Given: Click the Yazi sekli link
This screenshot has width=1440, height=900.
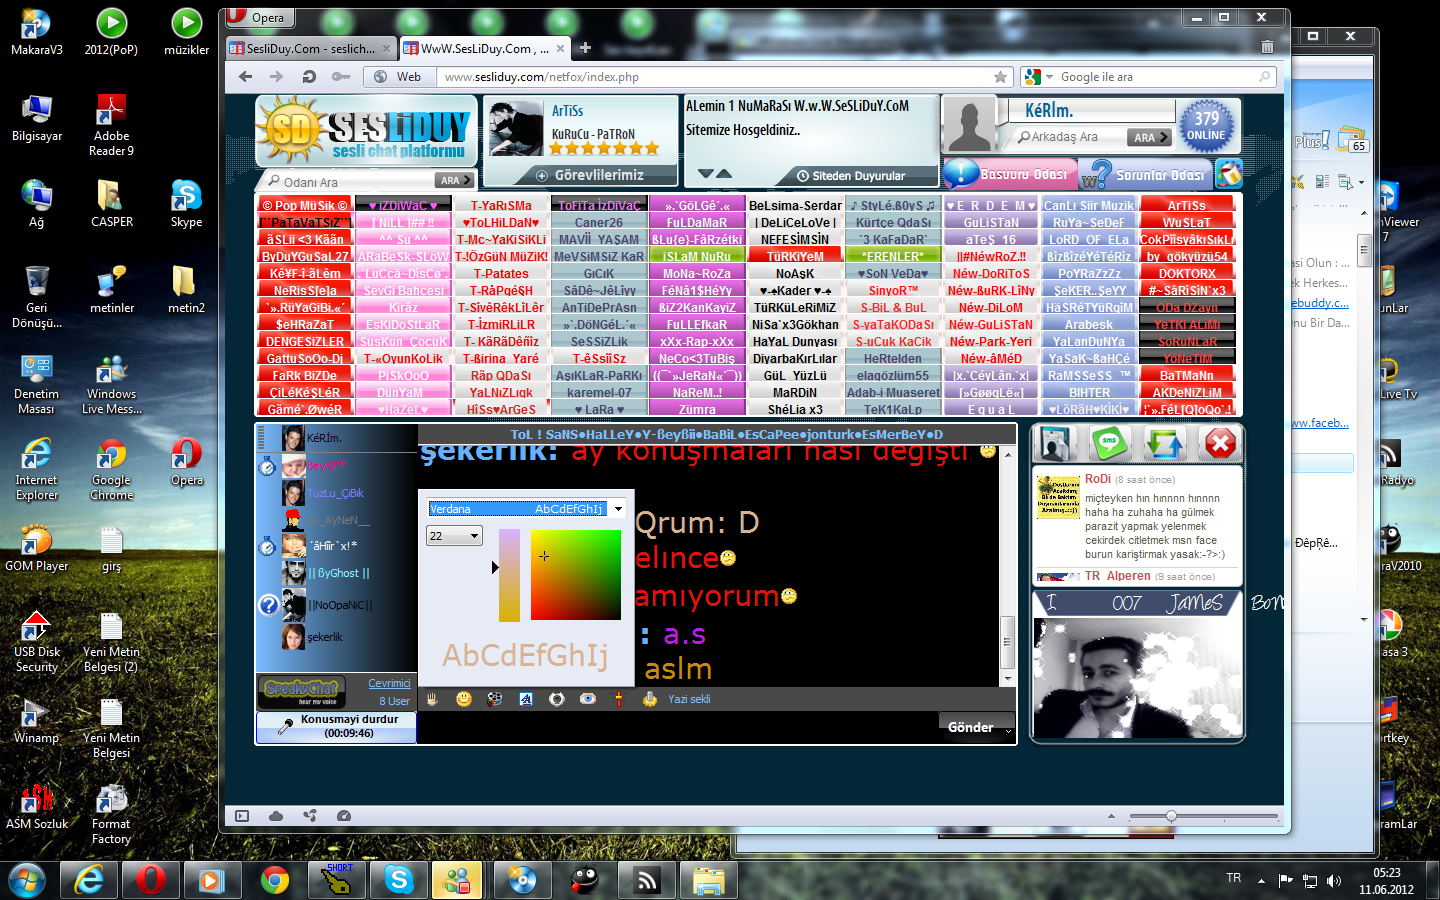Looking at the screenshot, I should pyautogui.click(x=689, y=699).
